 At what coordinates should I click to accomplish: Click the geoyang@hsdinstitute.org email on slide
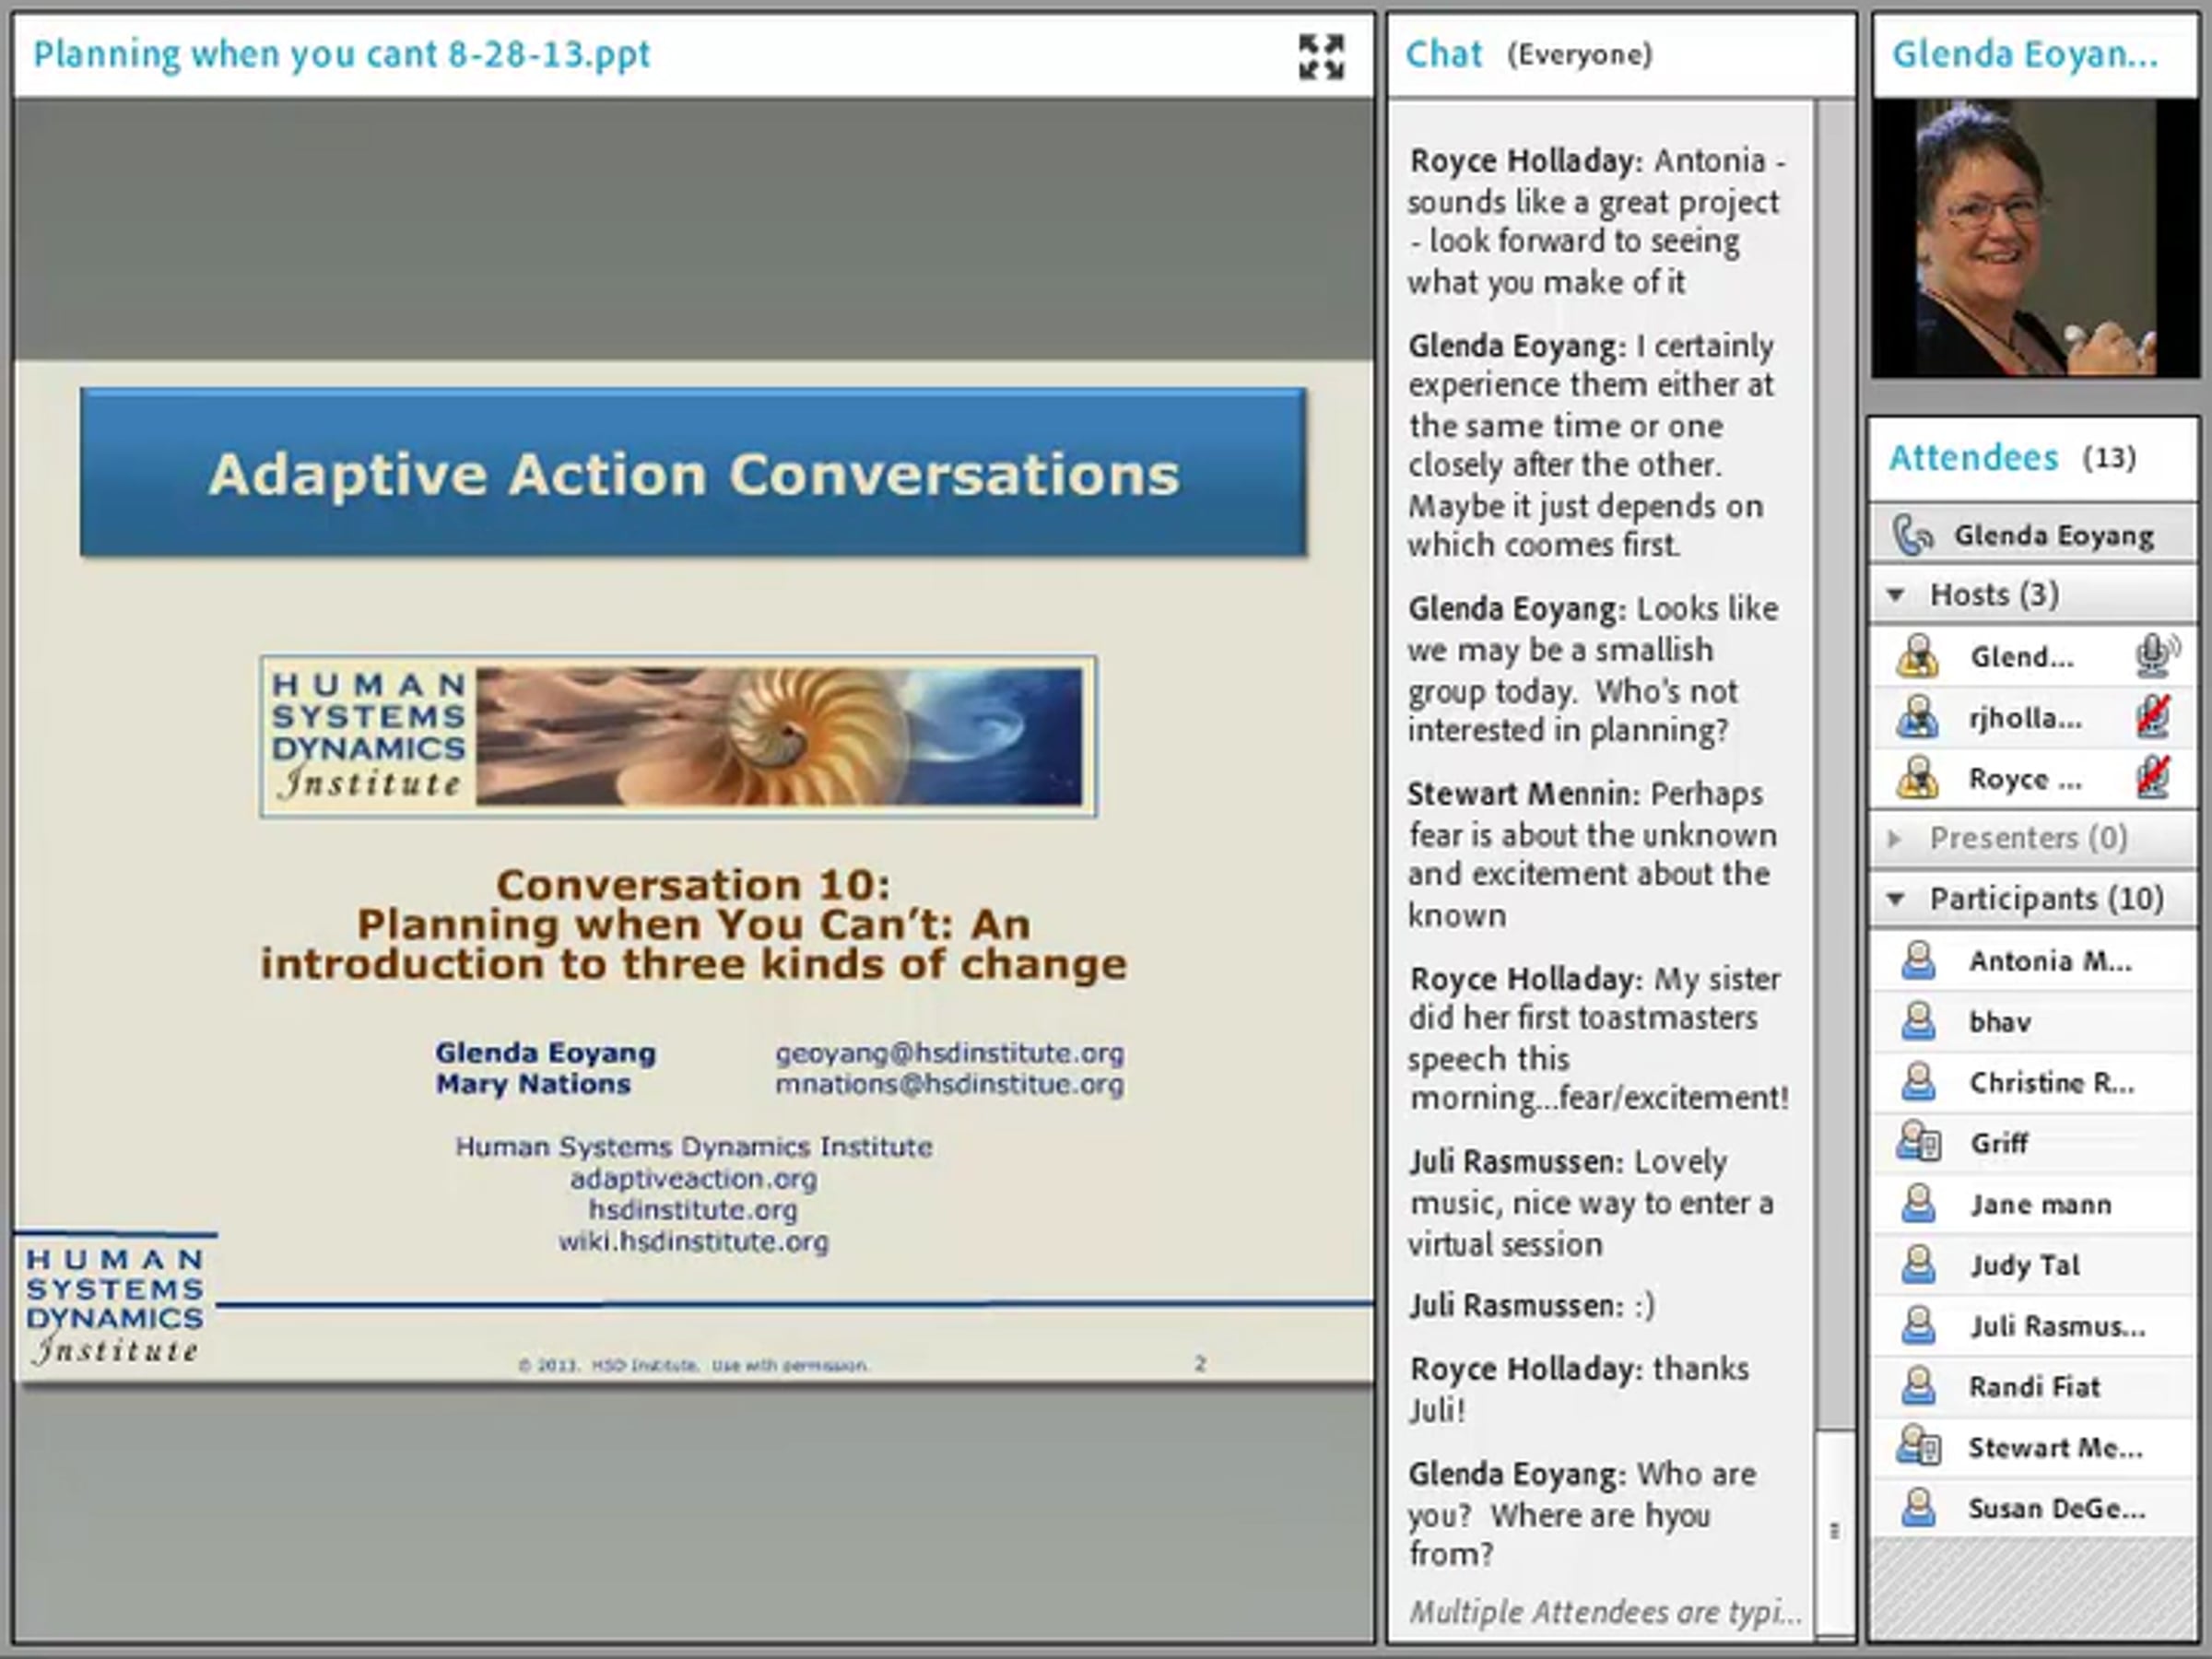tap(949, 1053)
